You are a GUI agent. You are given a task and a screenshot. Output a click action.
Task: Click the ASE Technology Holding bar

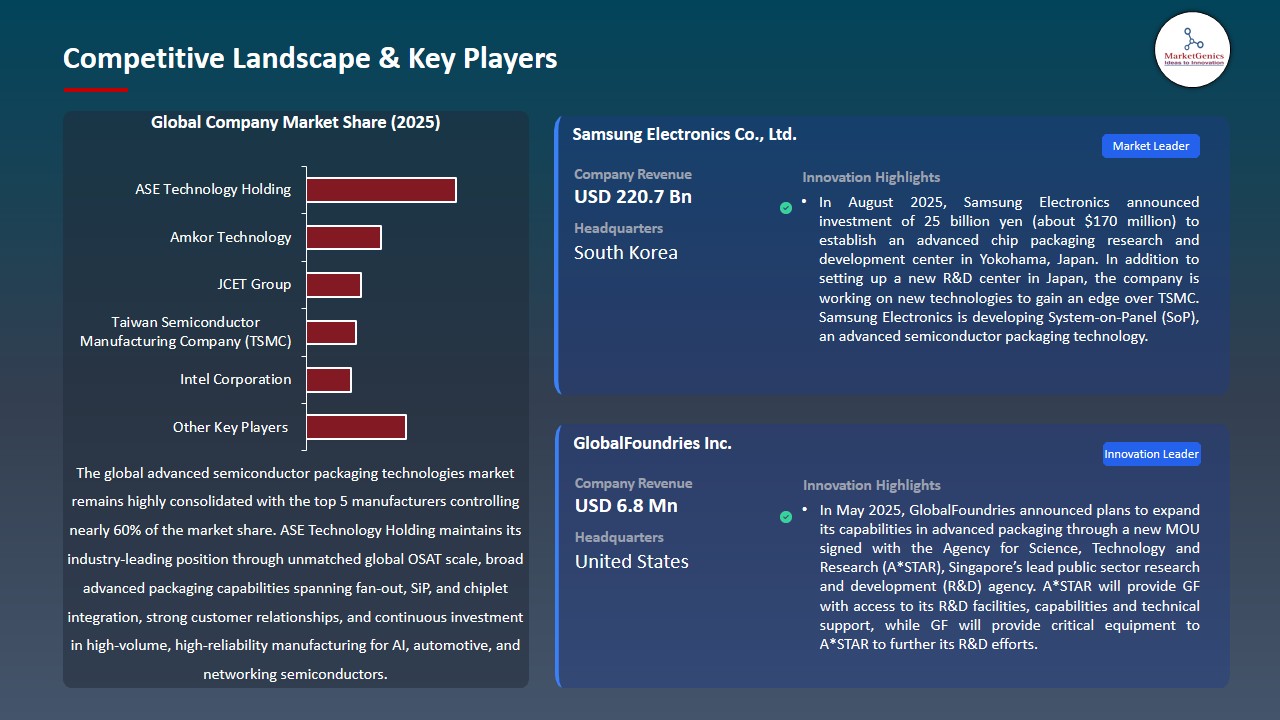(380, 189)
